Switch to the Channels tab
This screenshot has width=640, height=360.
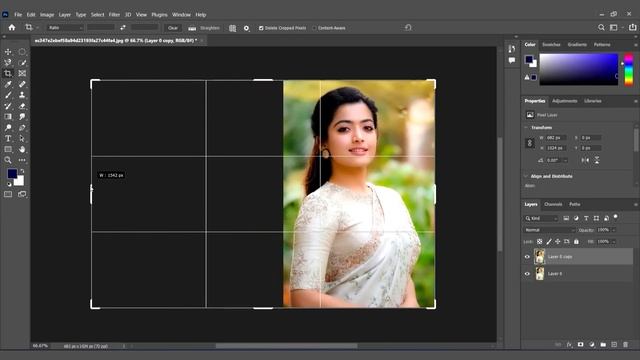pyautogui.click(x=553, y=204)
